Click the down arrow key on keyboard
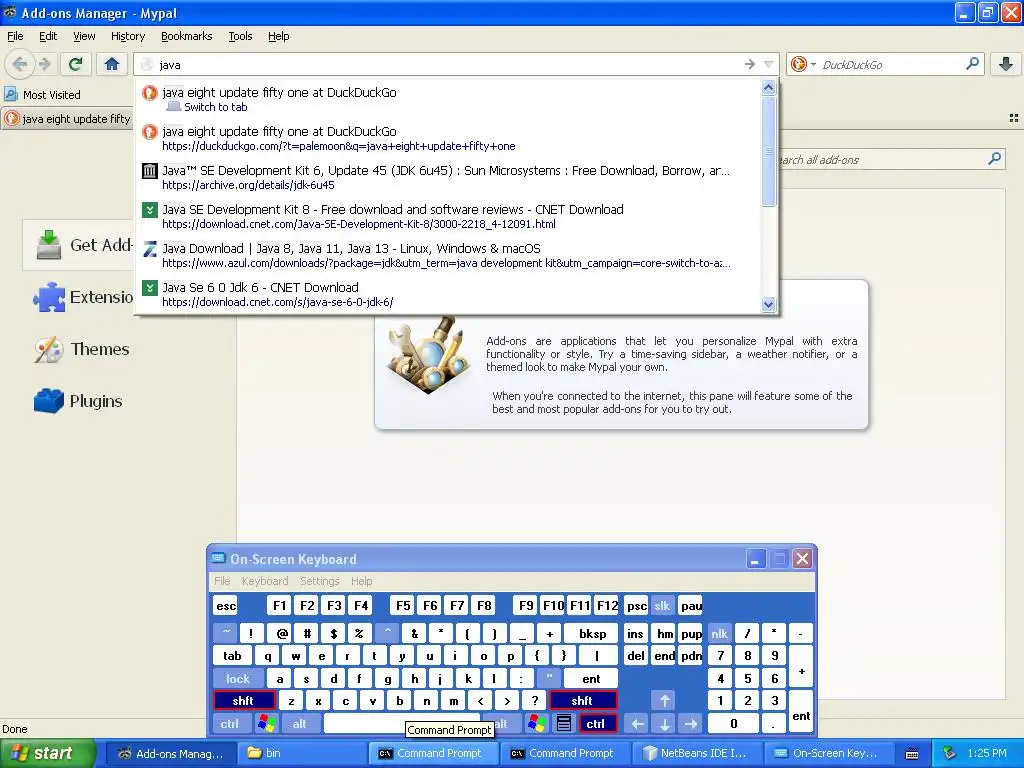 (x=664, y=724)
